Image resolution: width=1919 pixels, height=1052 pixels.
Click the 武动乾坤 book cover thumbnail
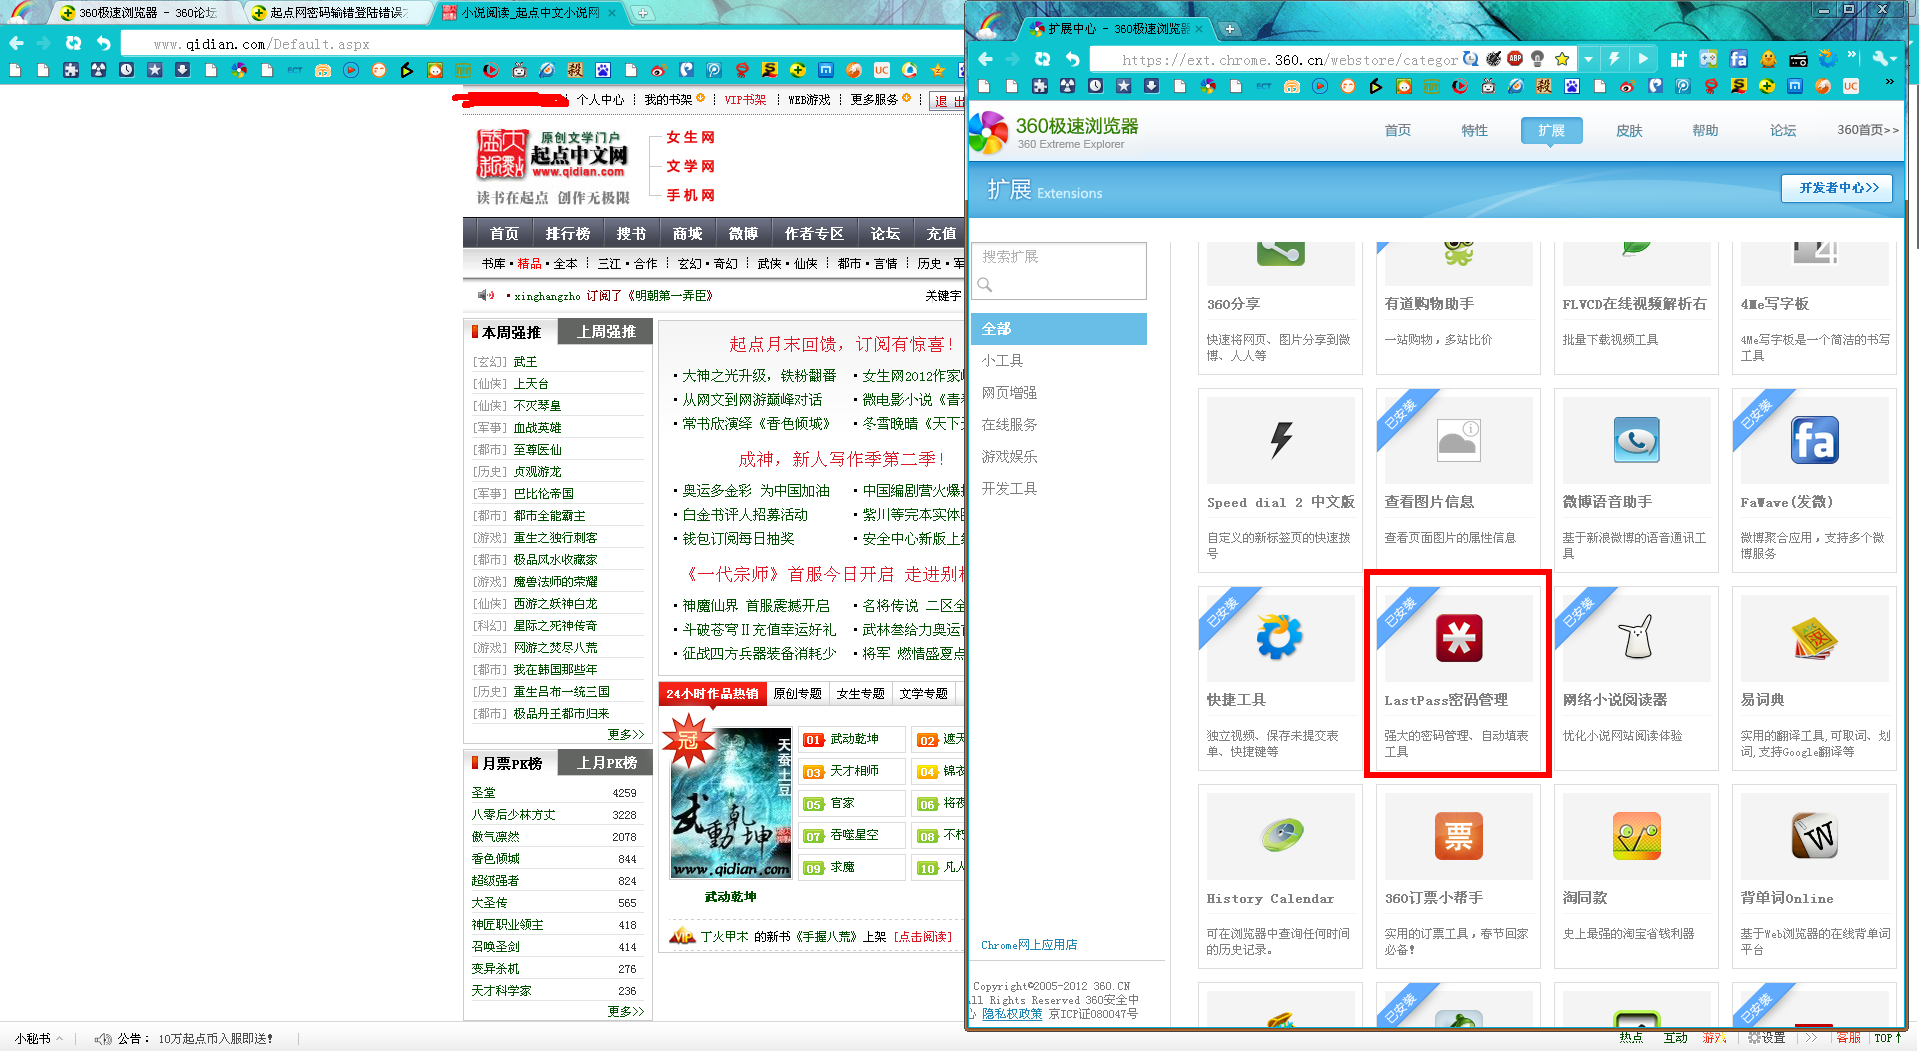click(x=731, y=803)
